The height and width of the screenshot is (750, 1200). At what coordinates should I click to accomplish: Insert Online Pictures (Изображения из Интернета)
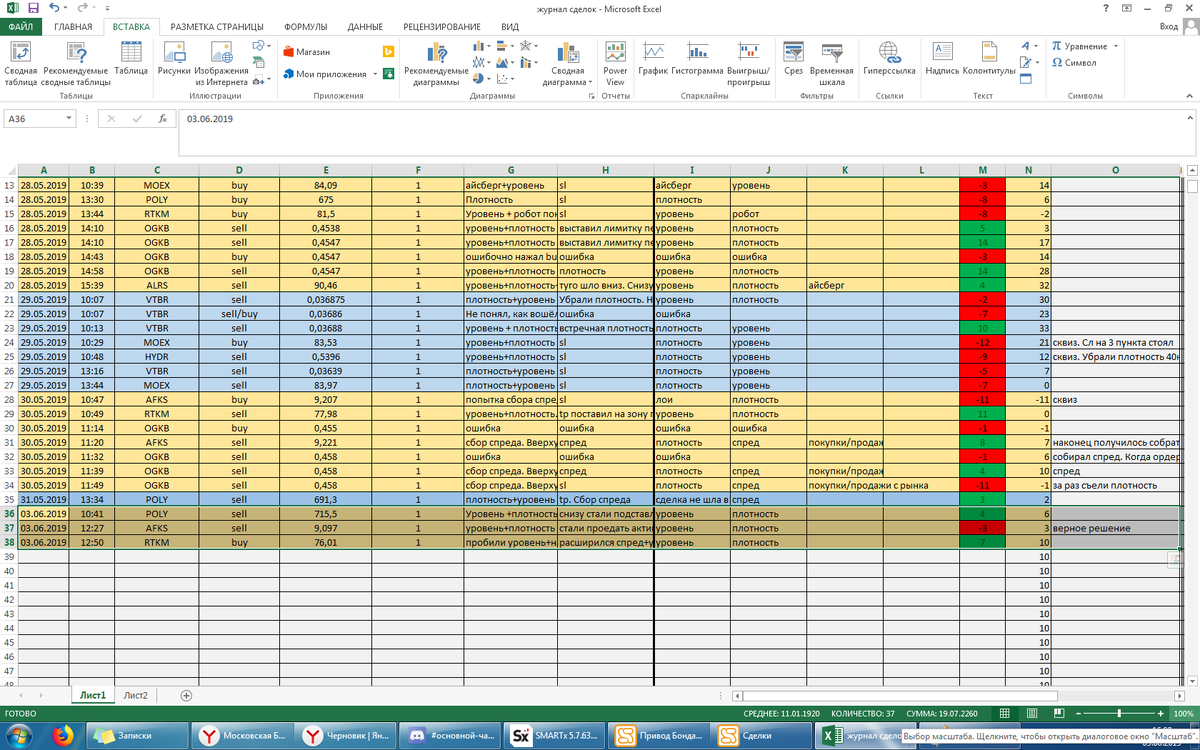pos(221,63)
